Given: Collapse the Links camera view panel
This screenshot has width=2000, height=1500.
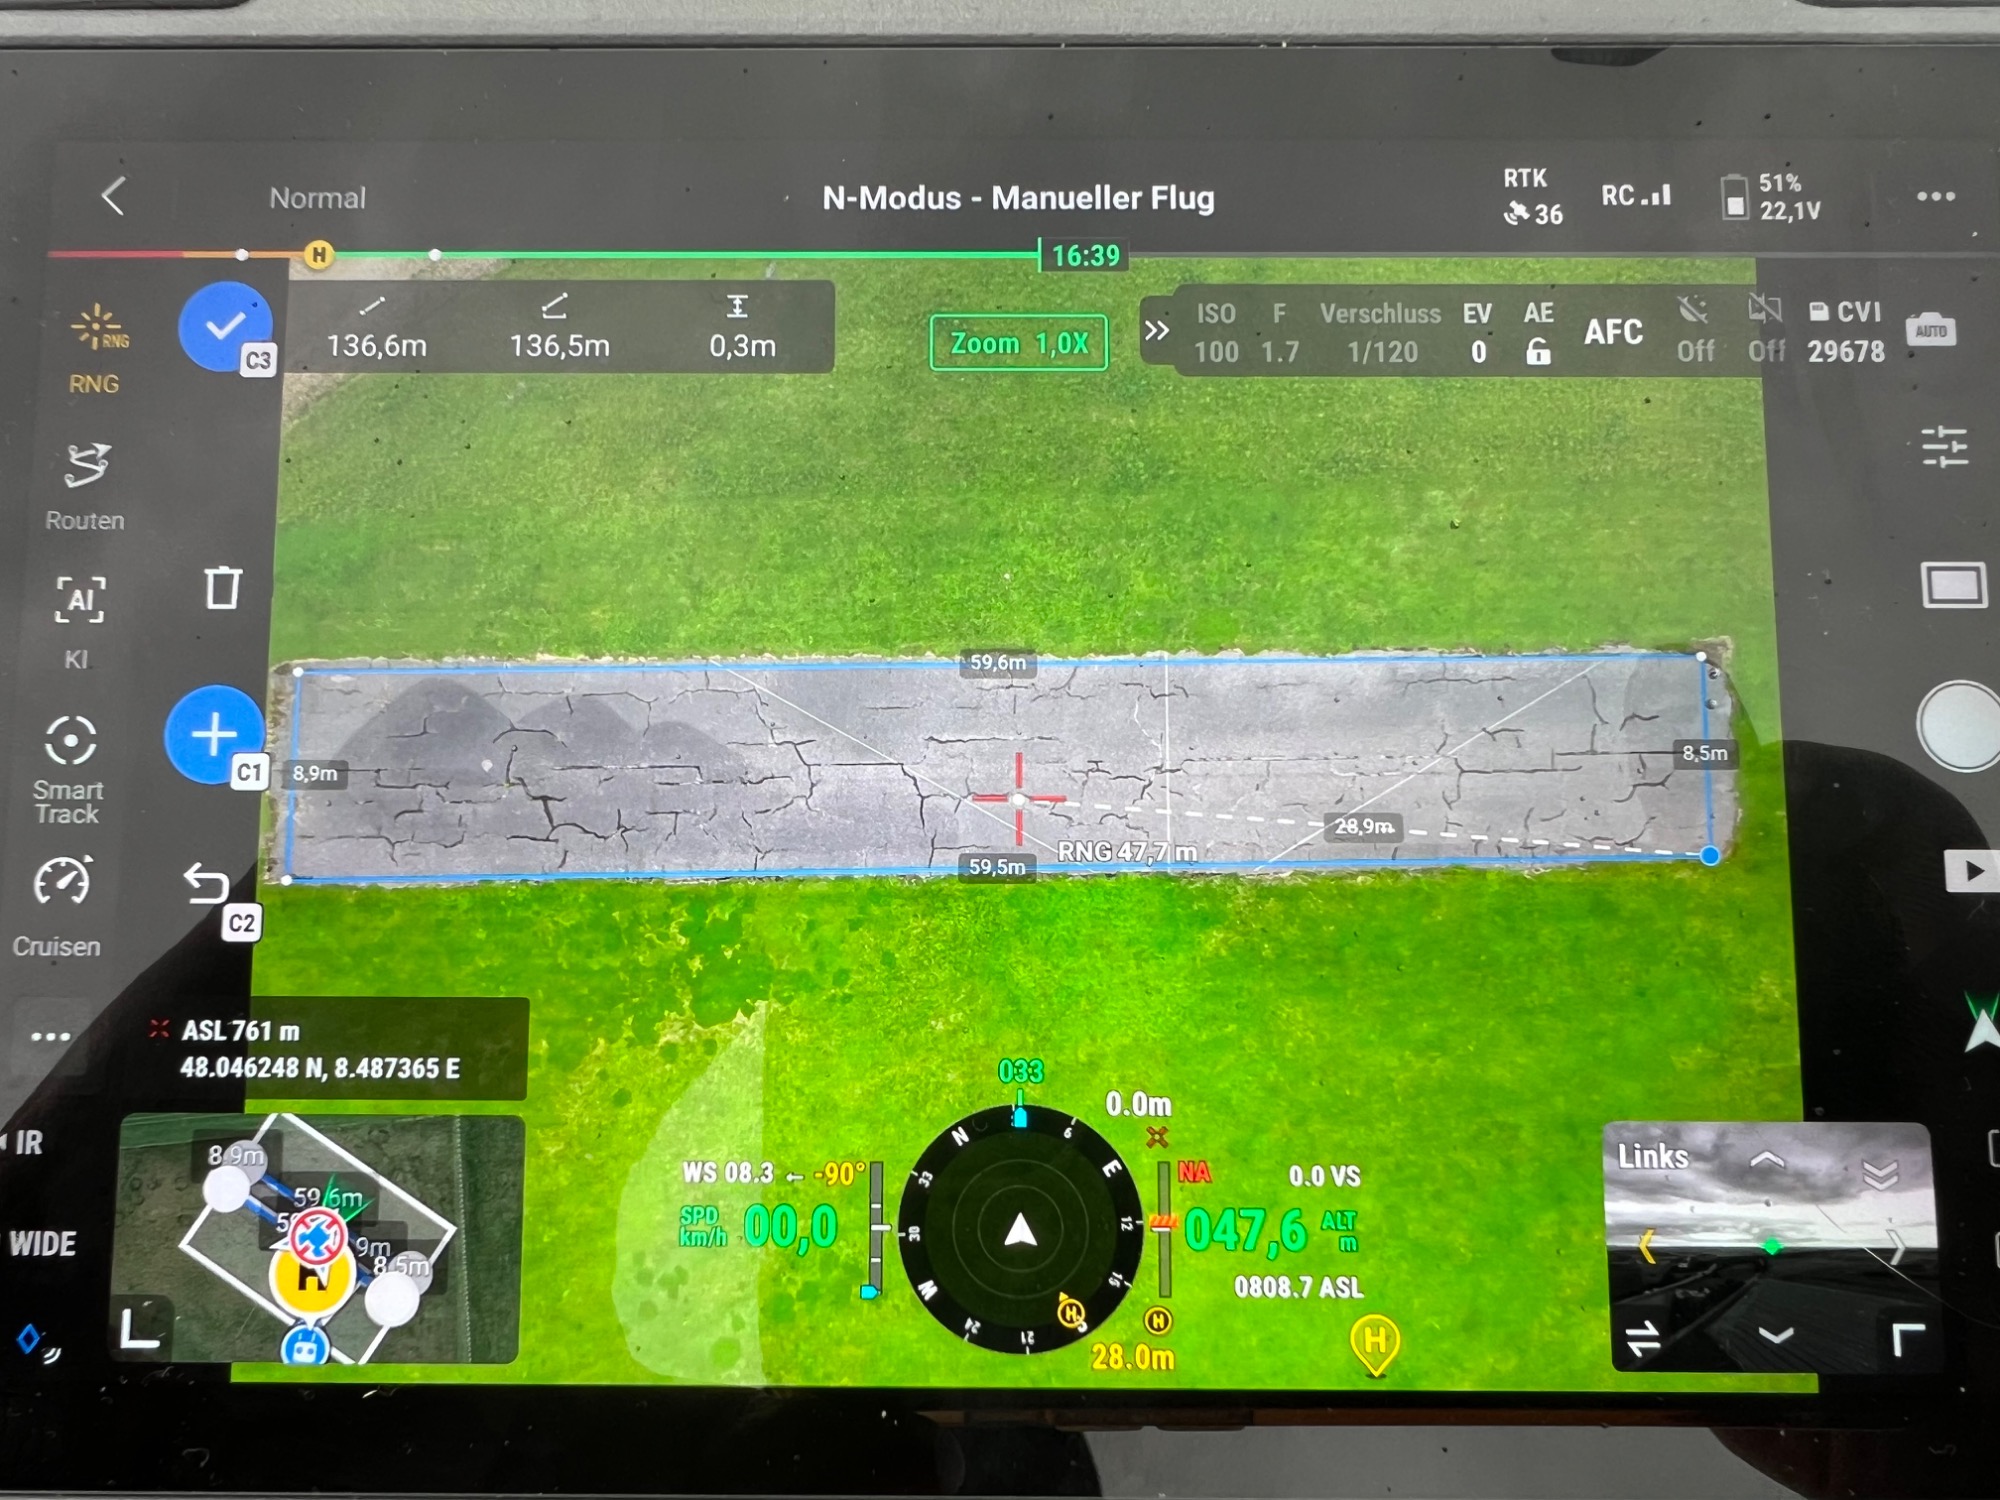Looking at the screenshot, I should pos(1880,1173).
